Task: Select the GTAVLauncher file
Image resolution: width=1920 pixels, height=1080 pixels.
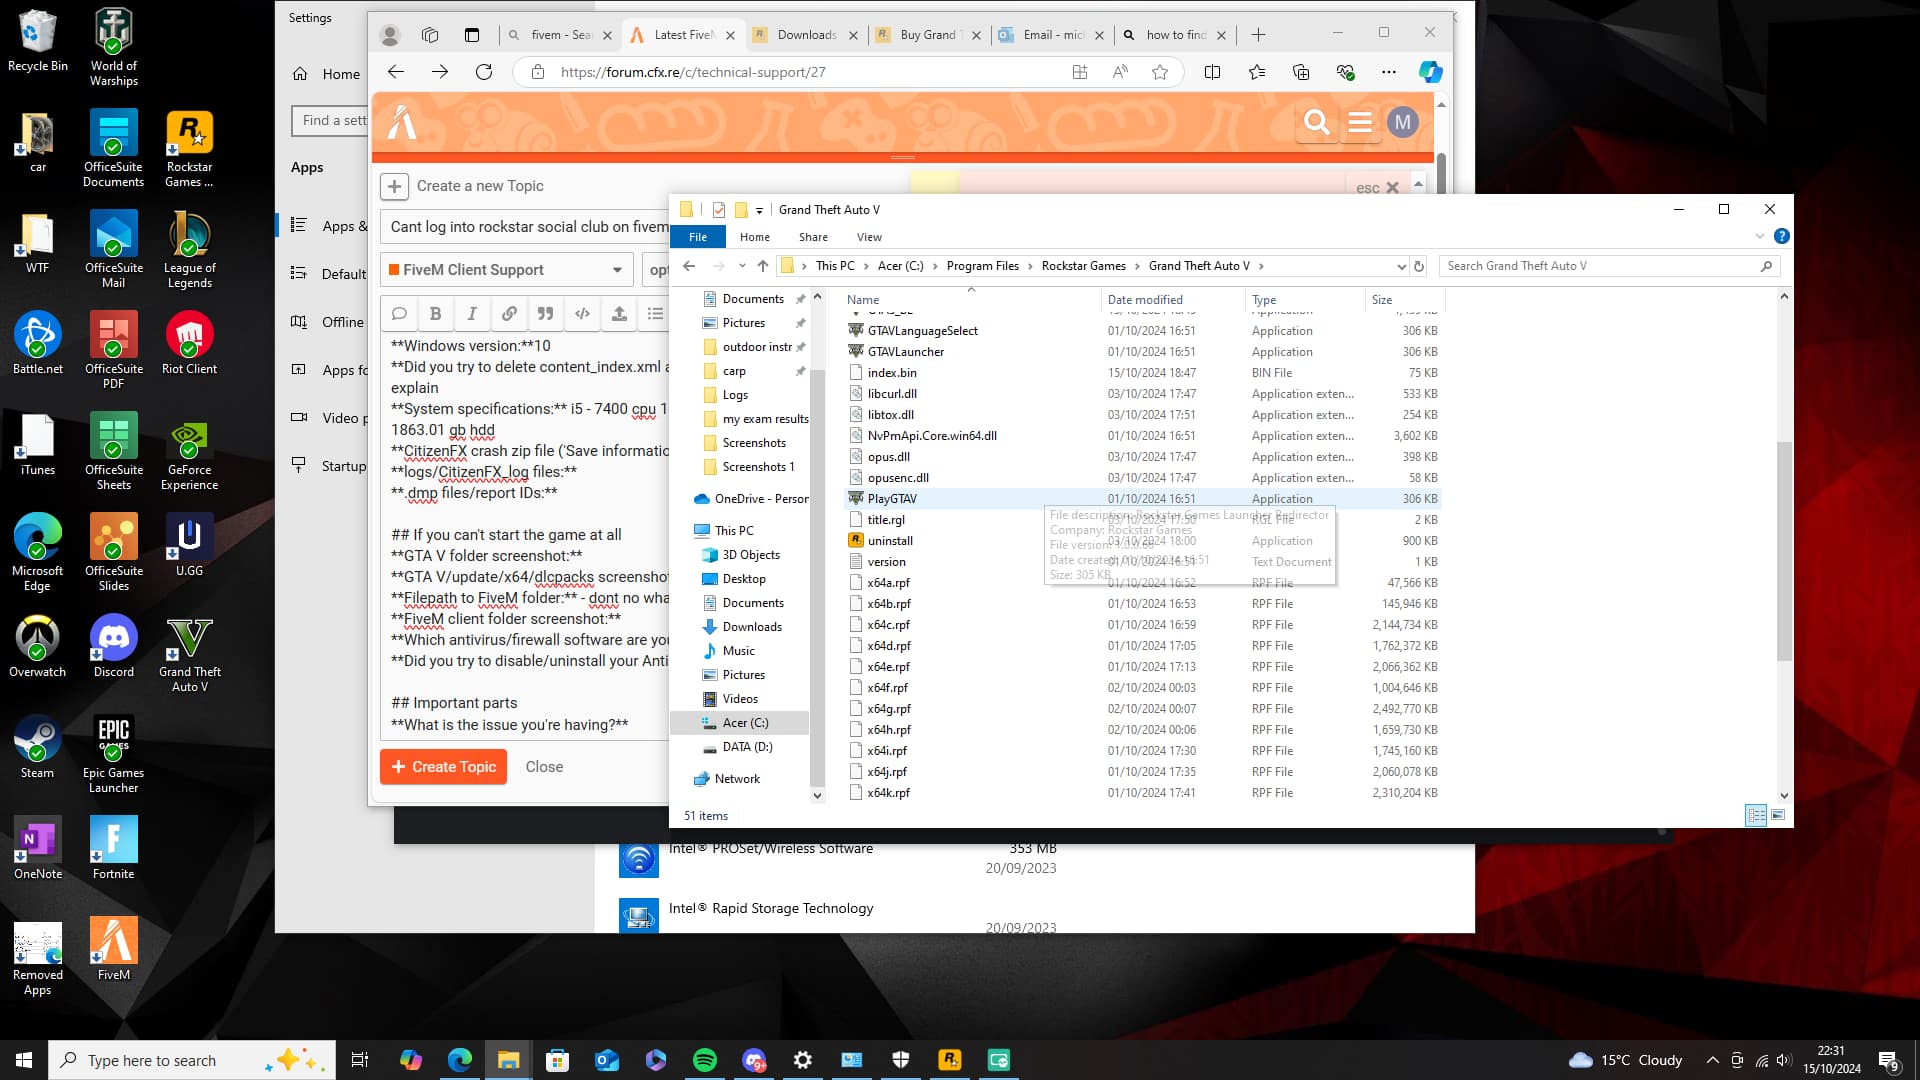Action: (906, 352)
